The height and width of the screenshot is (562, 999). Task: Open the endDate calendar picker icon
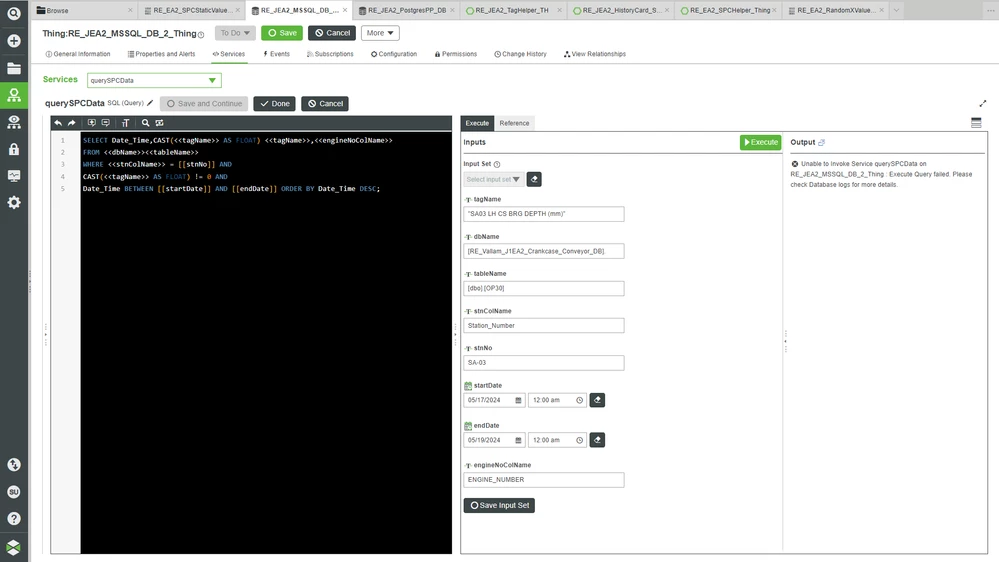click(518, 440)
